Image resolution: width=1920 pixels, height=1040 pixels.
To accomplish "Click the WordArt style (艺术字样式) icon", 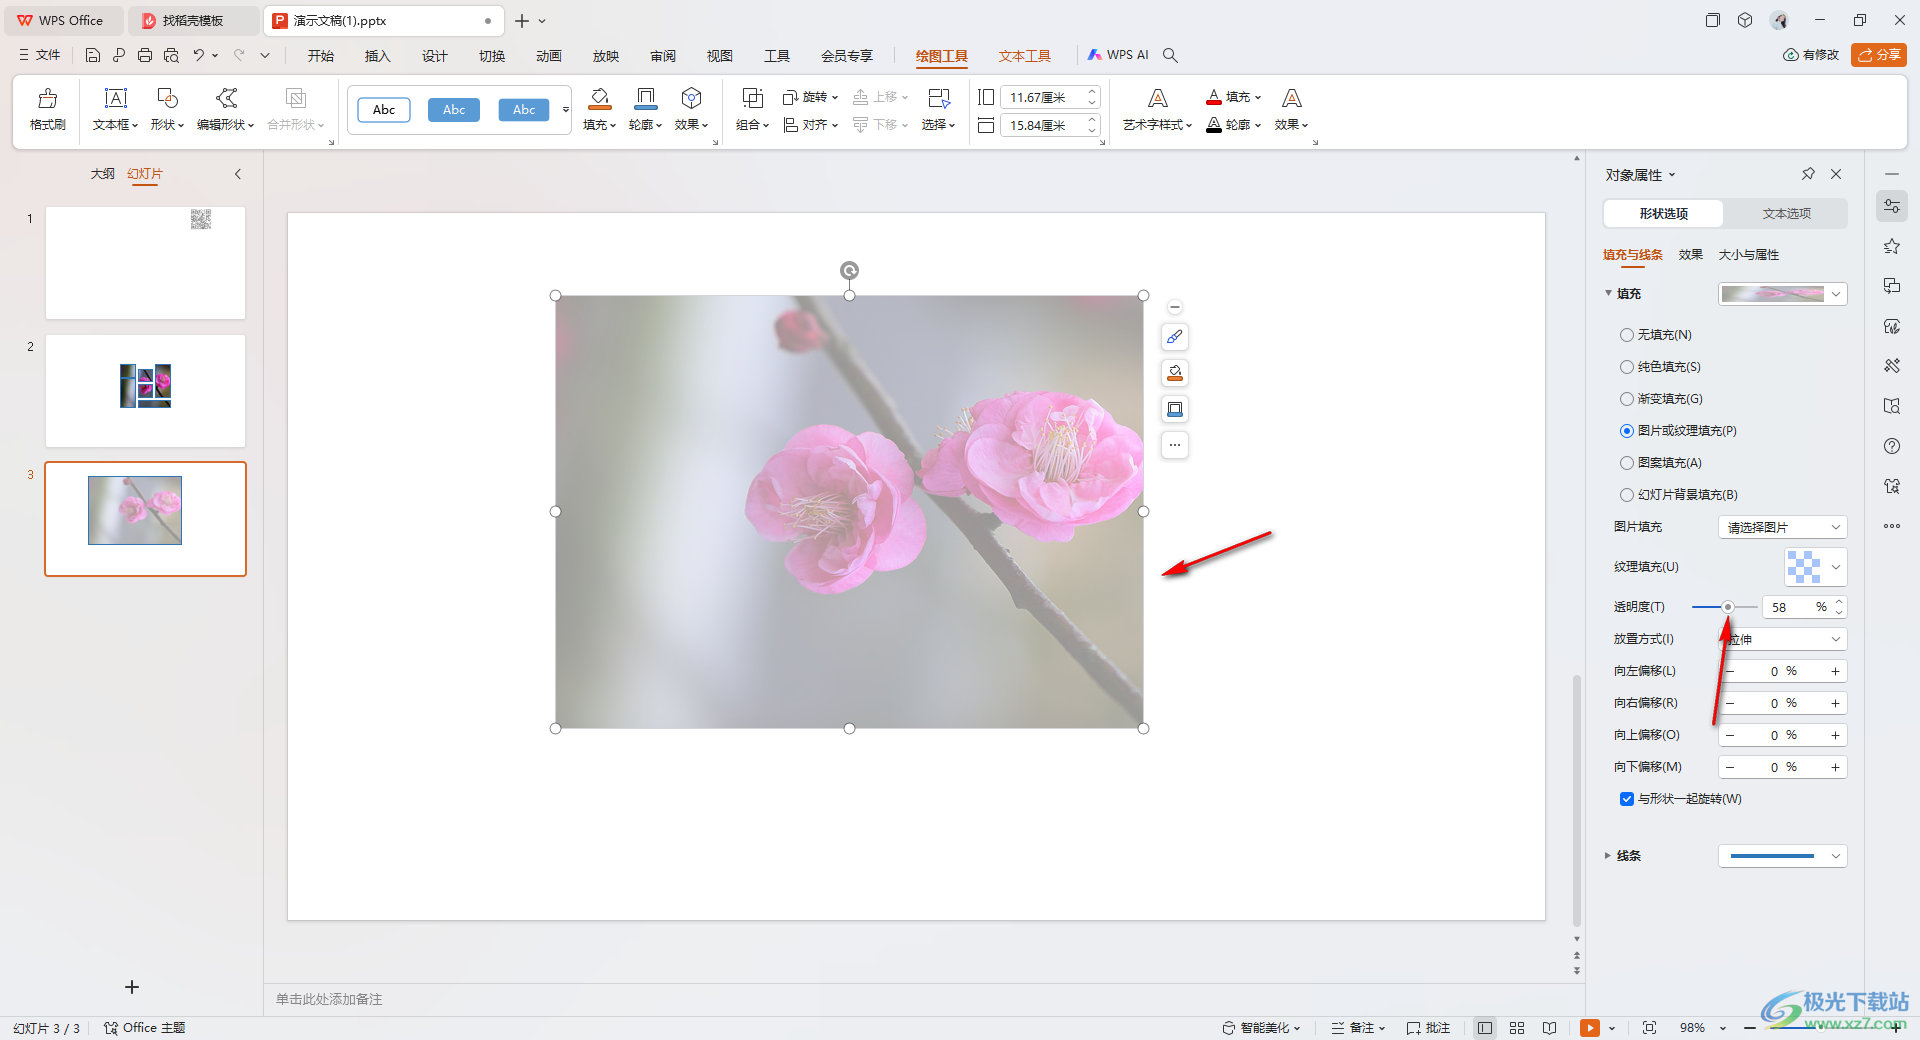I will [x=1157, y=98].
